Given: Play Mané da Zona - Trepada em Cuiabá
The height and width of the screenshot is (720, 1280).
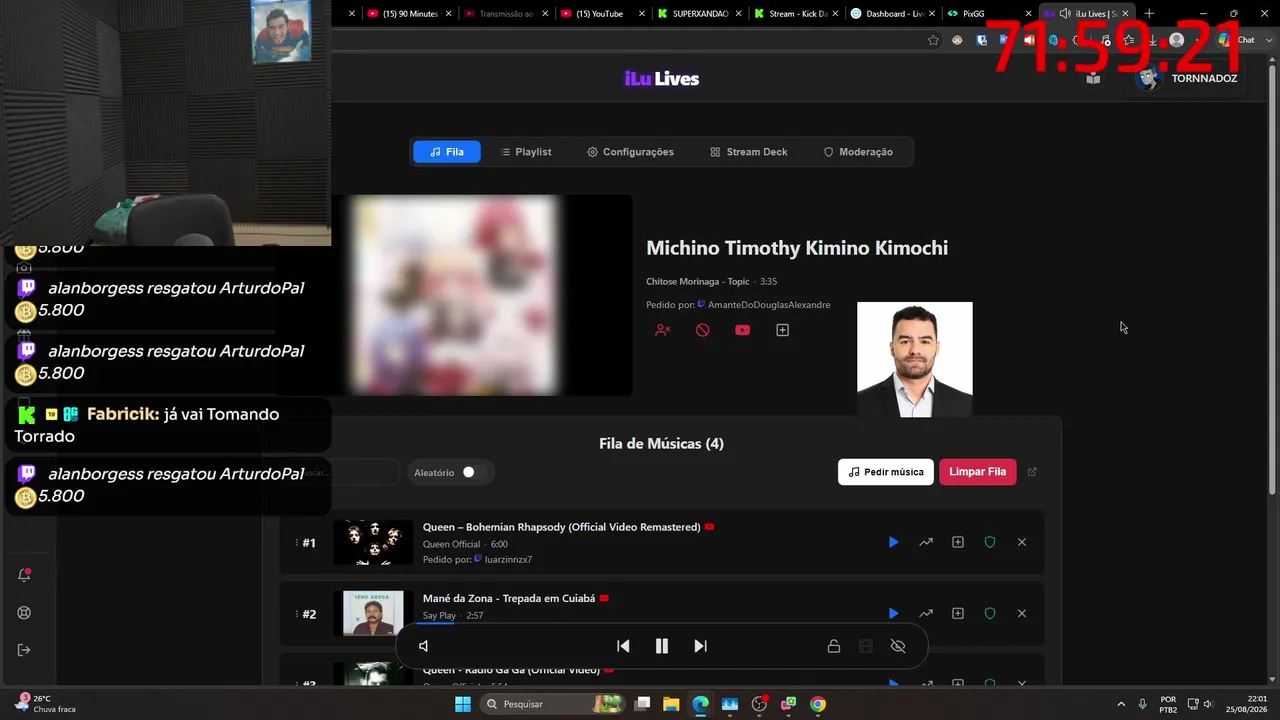Looking at the screenshot, I should tap(893, 613).
